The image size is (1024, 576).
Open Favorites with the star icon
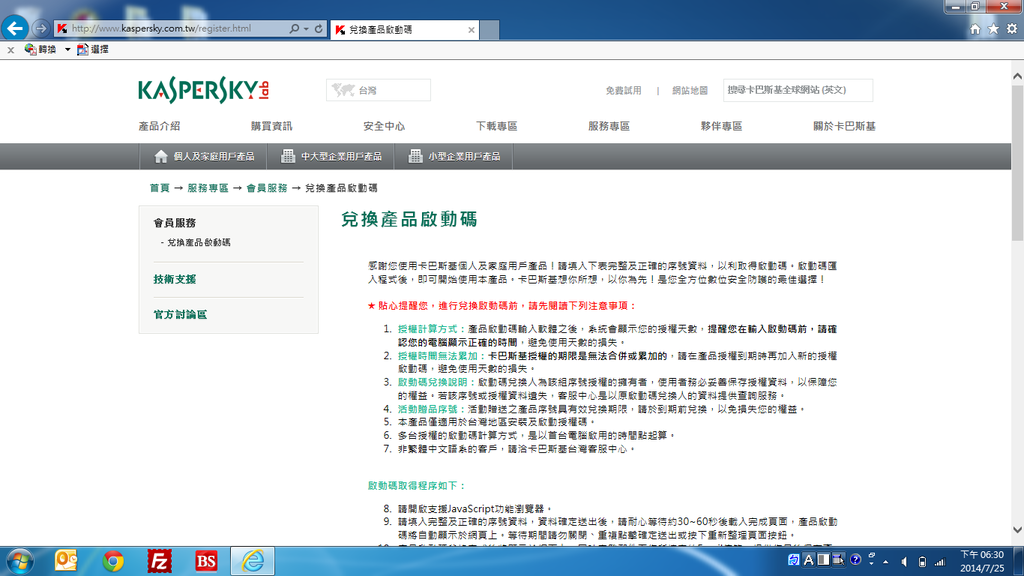[x=993, y=29]
